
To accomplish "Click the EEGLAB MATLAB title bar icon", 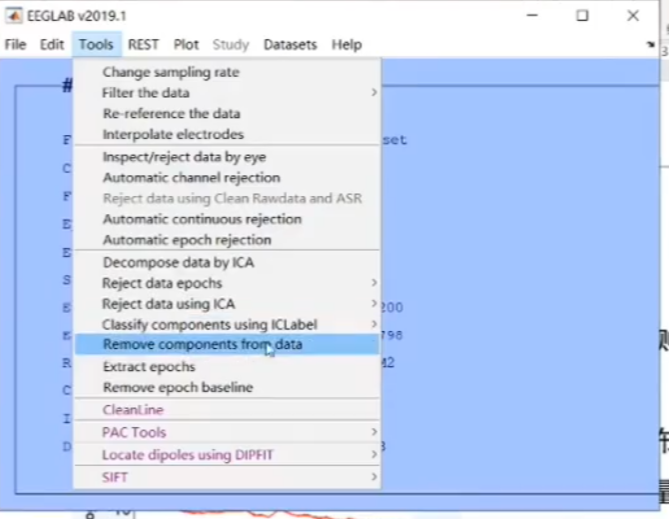I will (16, 16).
